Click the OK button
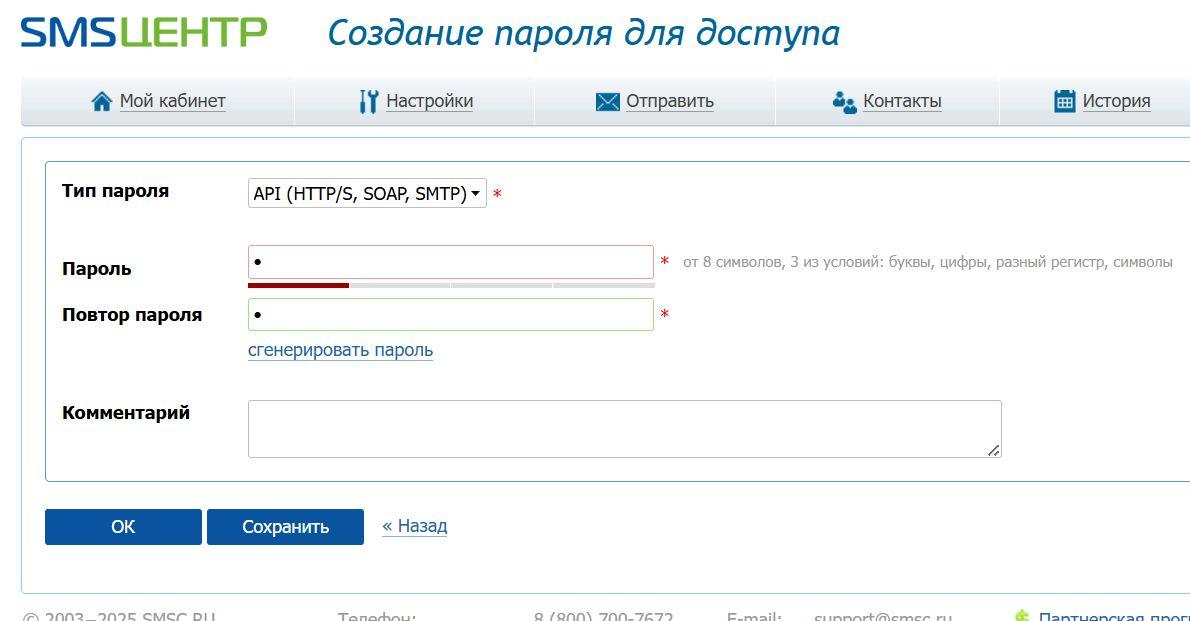The width and height of the screenshot is (1190, 621). pyautogui.click(x=123, y=526)
